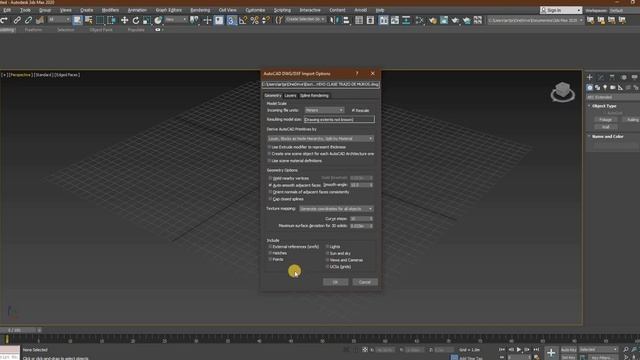
Task: Open the Material Editor icon
Action: click(x=420, y=20)
